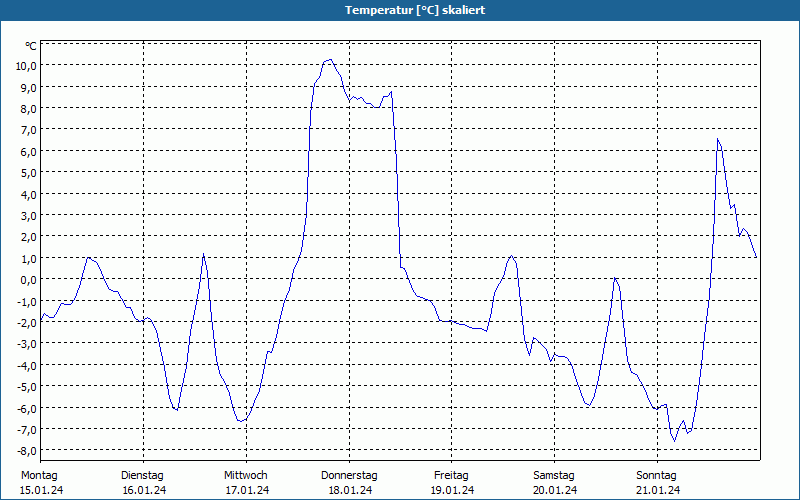
Task: Click the 2,0 y-axis value
Action: [x=29, y=237]
